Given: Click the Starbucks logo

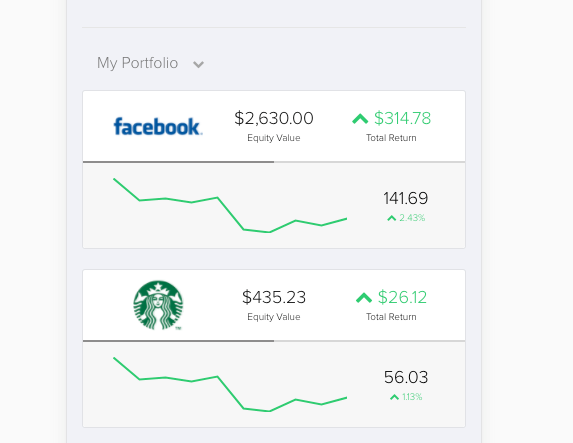Looking at the screenshot, I should click(158, 305).
